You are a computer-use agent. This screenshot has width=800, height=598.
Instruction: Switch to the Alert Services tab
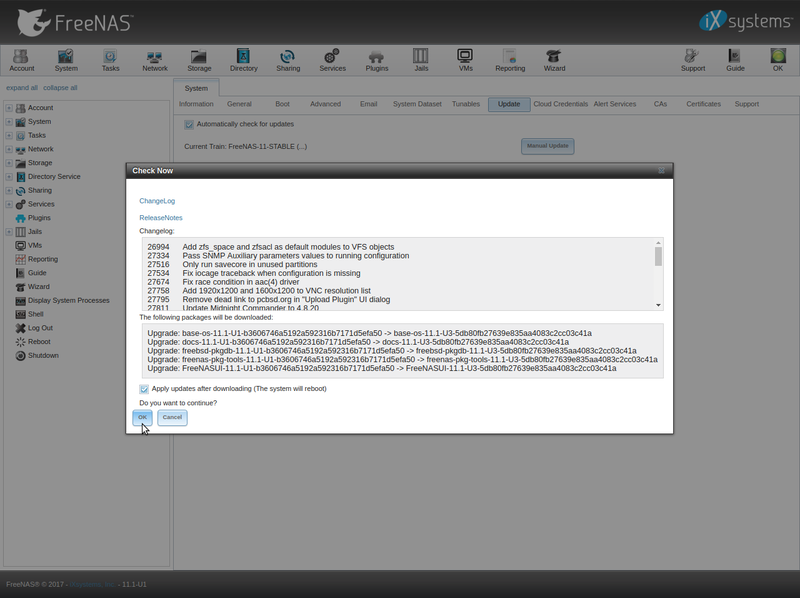point(615,104)
